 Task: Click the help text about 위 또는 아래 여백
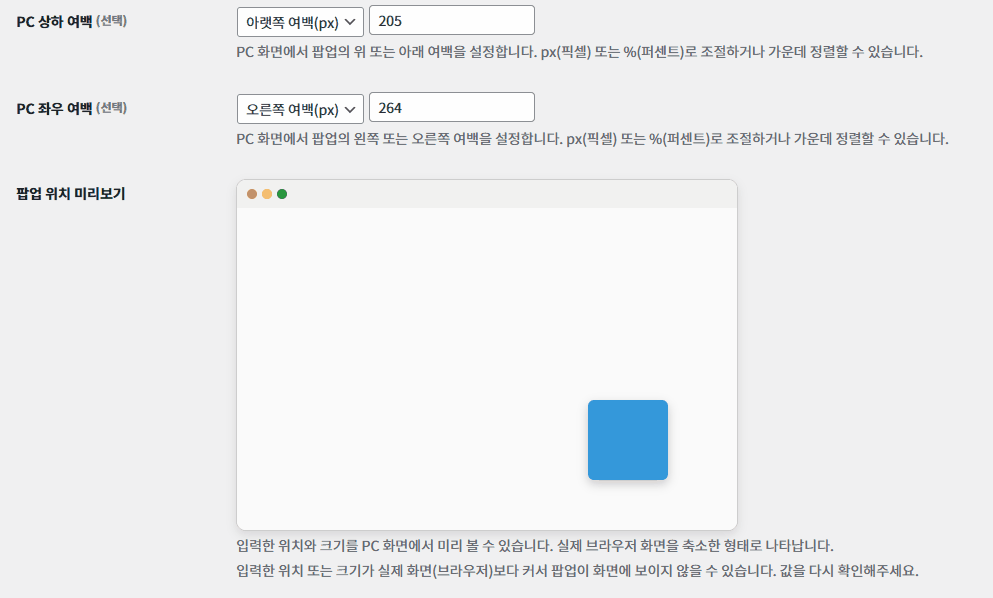pos(579,52)
